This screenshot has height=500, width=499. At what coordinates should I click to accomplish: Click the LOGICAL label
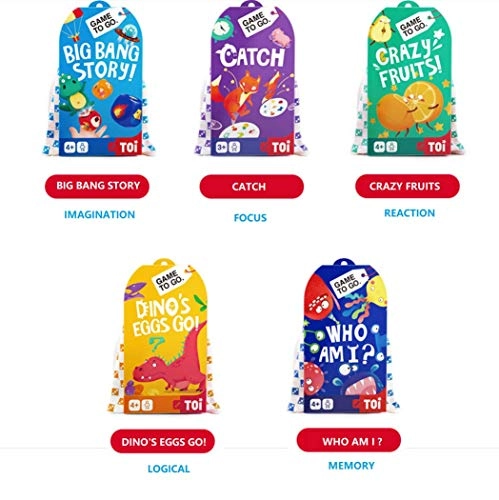coord(169,469)
